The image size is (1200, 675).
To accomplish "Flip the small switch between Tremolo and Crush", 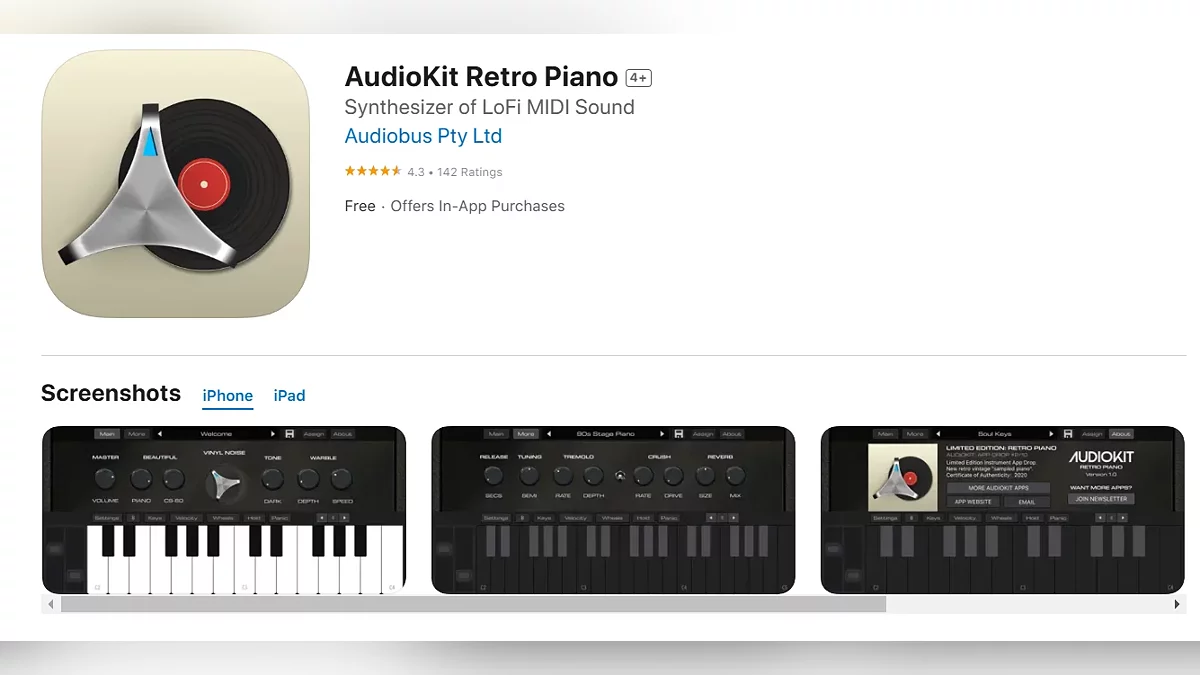I will (x=619, y=476).
